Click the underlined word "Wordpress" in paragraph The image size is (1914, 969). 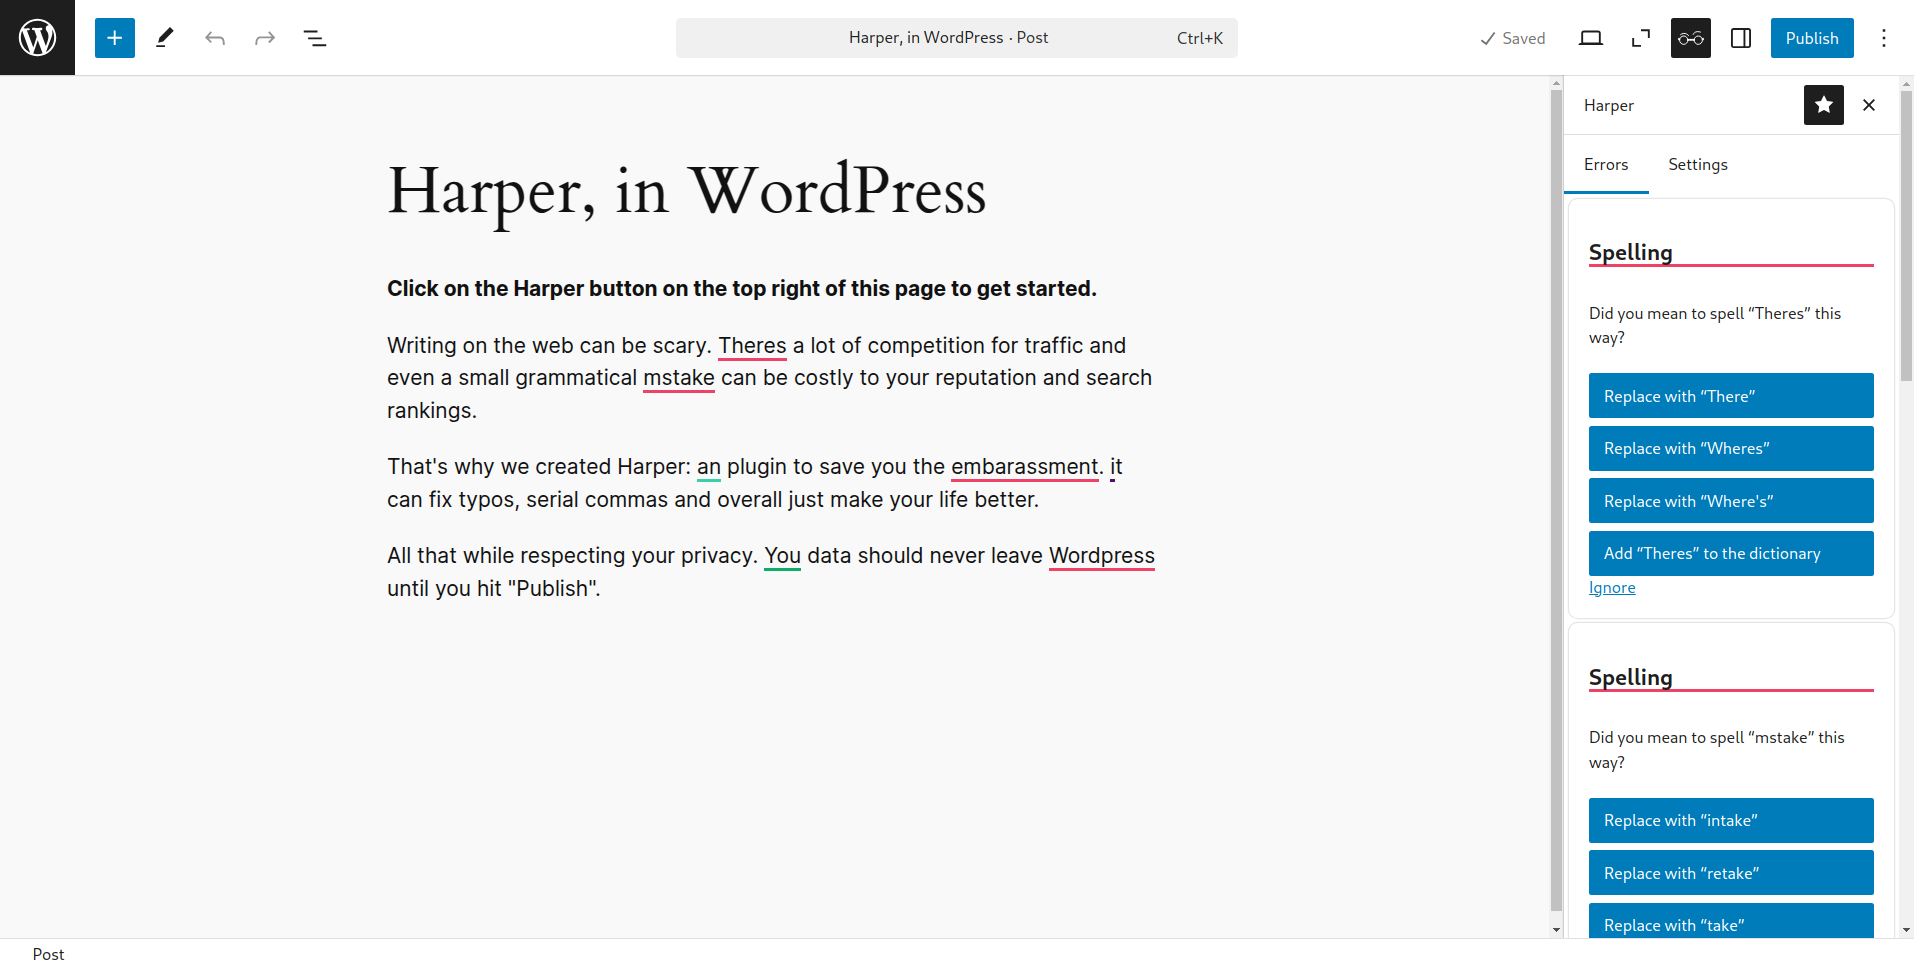tap(1102, 556)
